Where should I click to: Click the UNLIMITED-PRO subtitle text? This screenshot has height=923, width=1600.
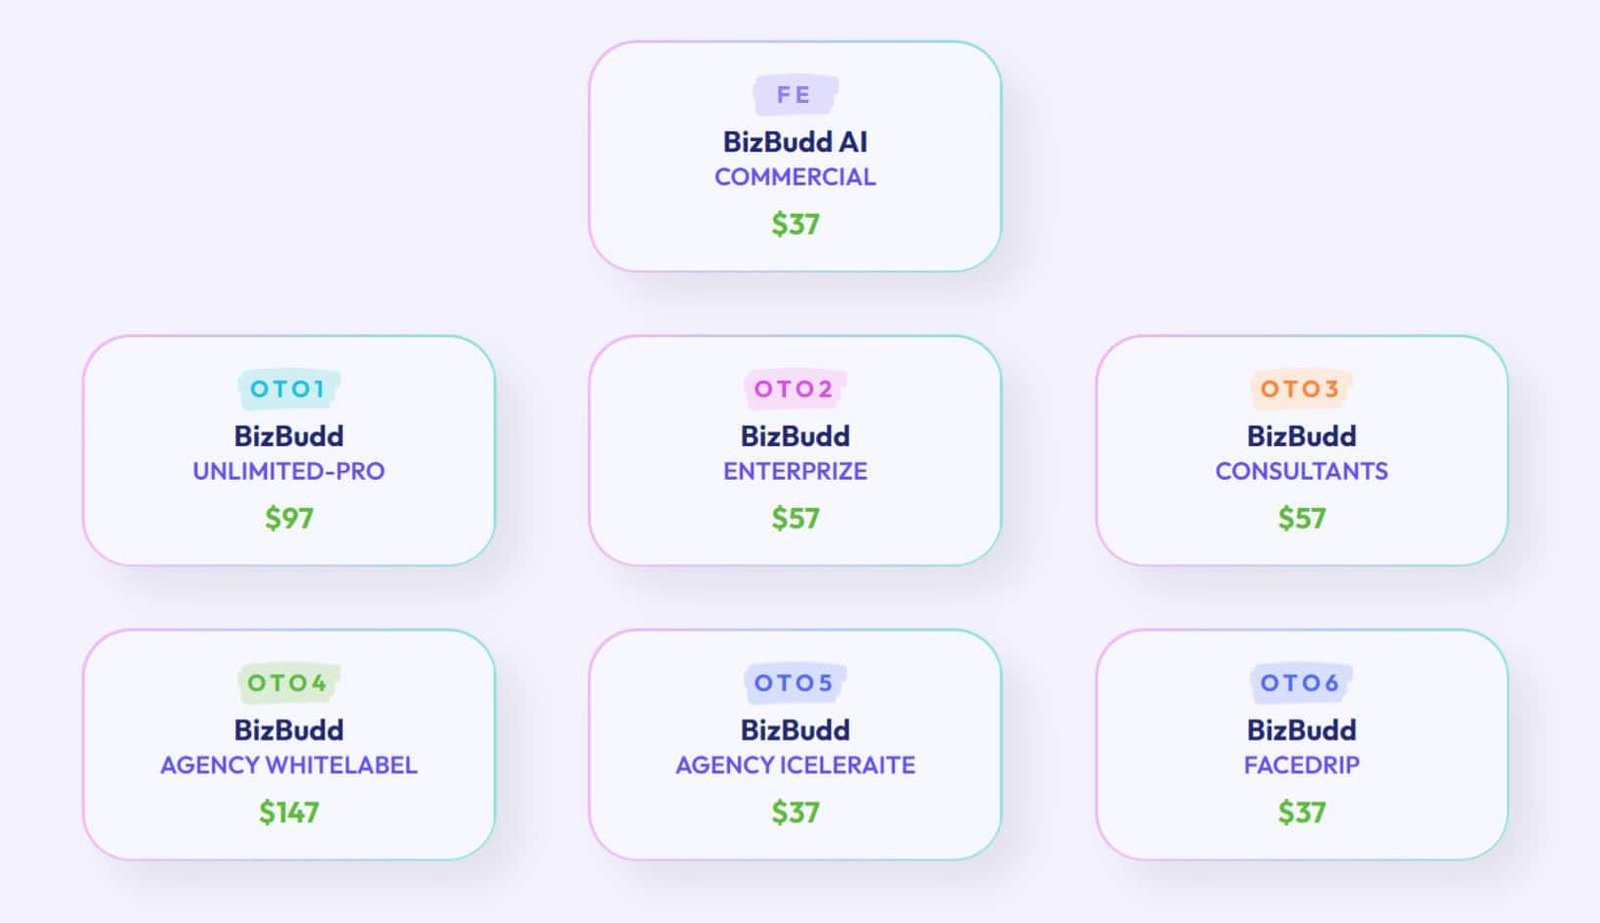289,471
